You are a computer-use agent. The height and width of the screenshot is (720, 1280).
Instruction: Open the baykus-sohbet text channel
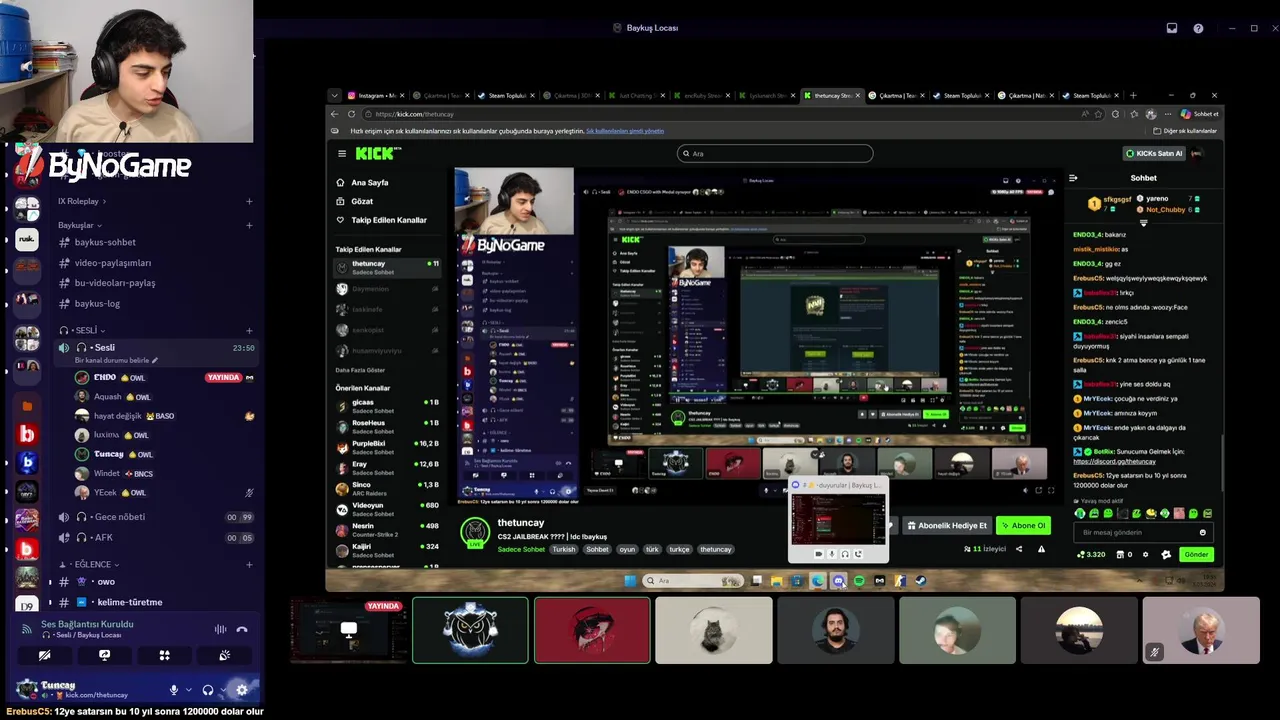click(x=156, y=242)
